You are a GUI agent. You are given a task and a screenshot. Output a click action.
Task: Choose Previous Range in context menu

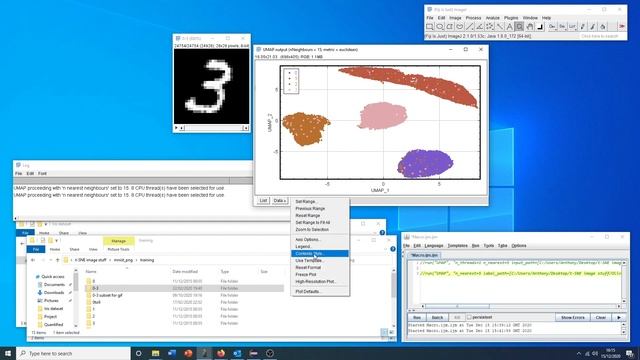click(x=320, y=209)
